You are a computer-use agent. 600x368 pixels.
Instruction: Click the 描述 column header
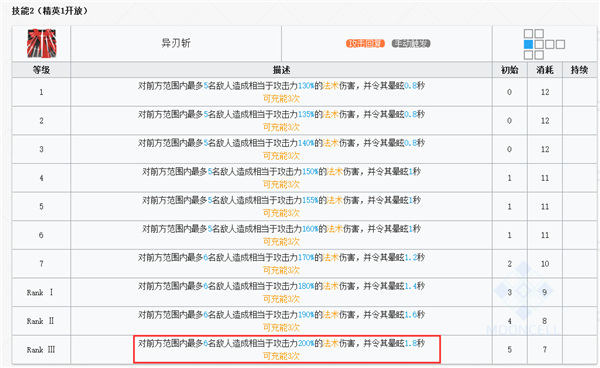(x=281, y=70)
